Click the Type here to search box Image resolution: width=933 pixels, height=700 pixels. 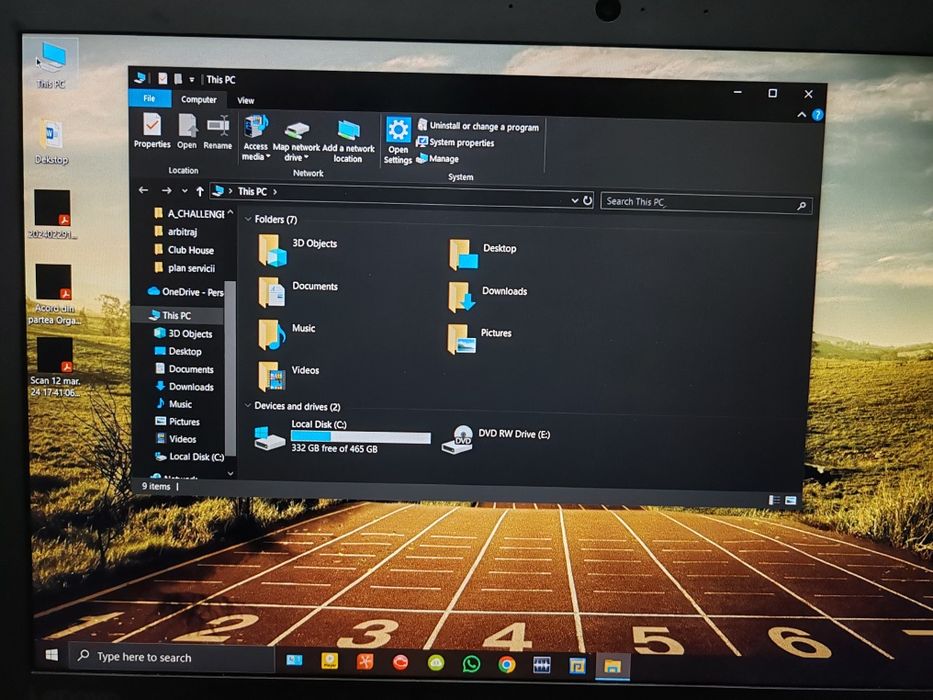tap(171, 657)
